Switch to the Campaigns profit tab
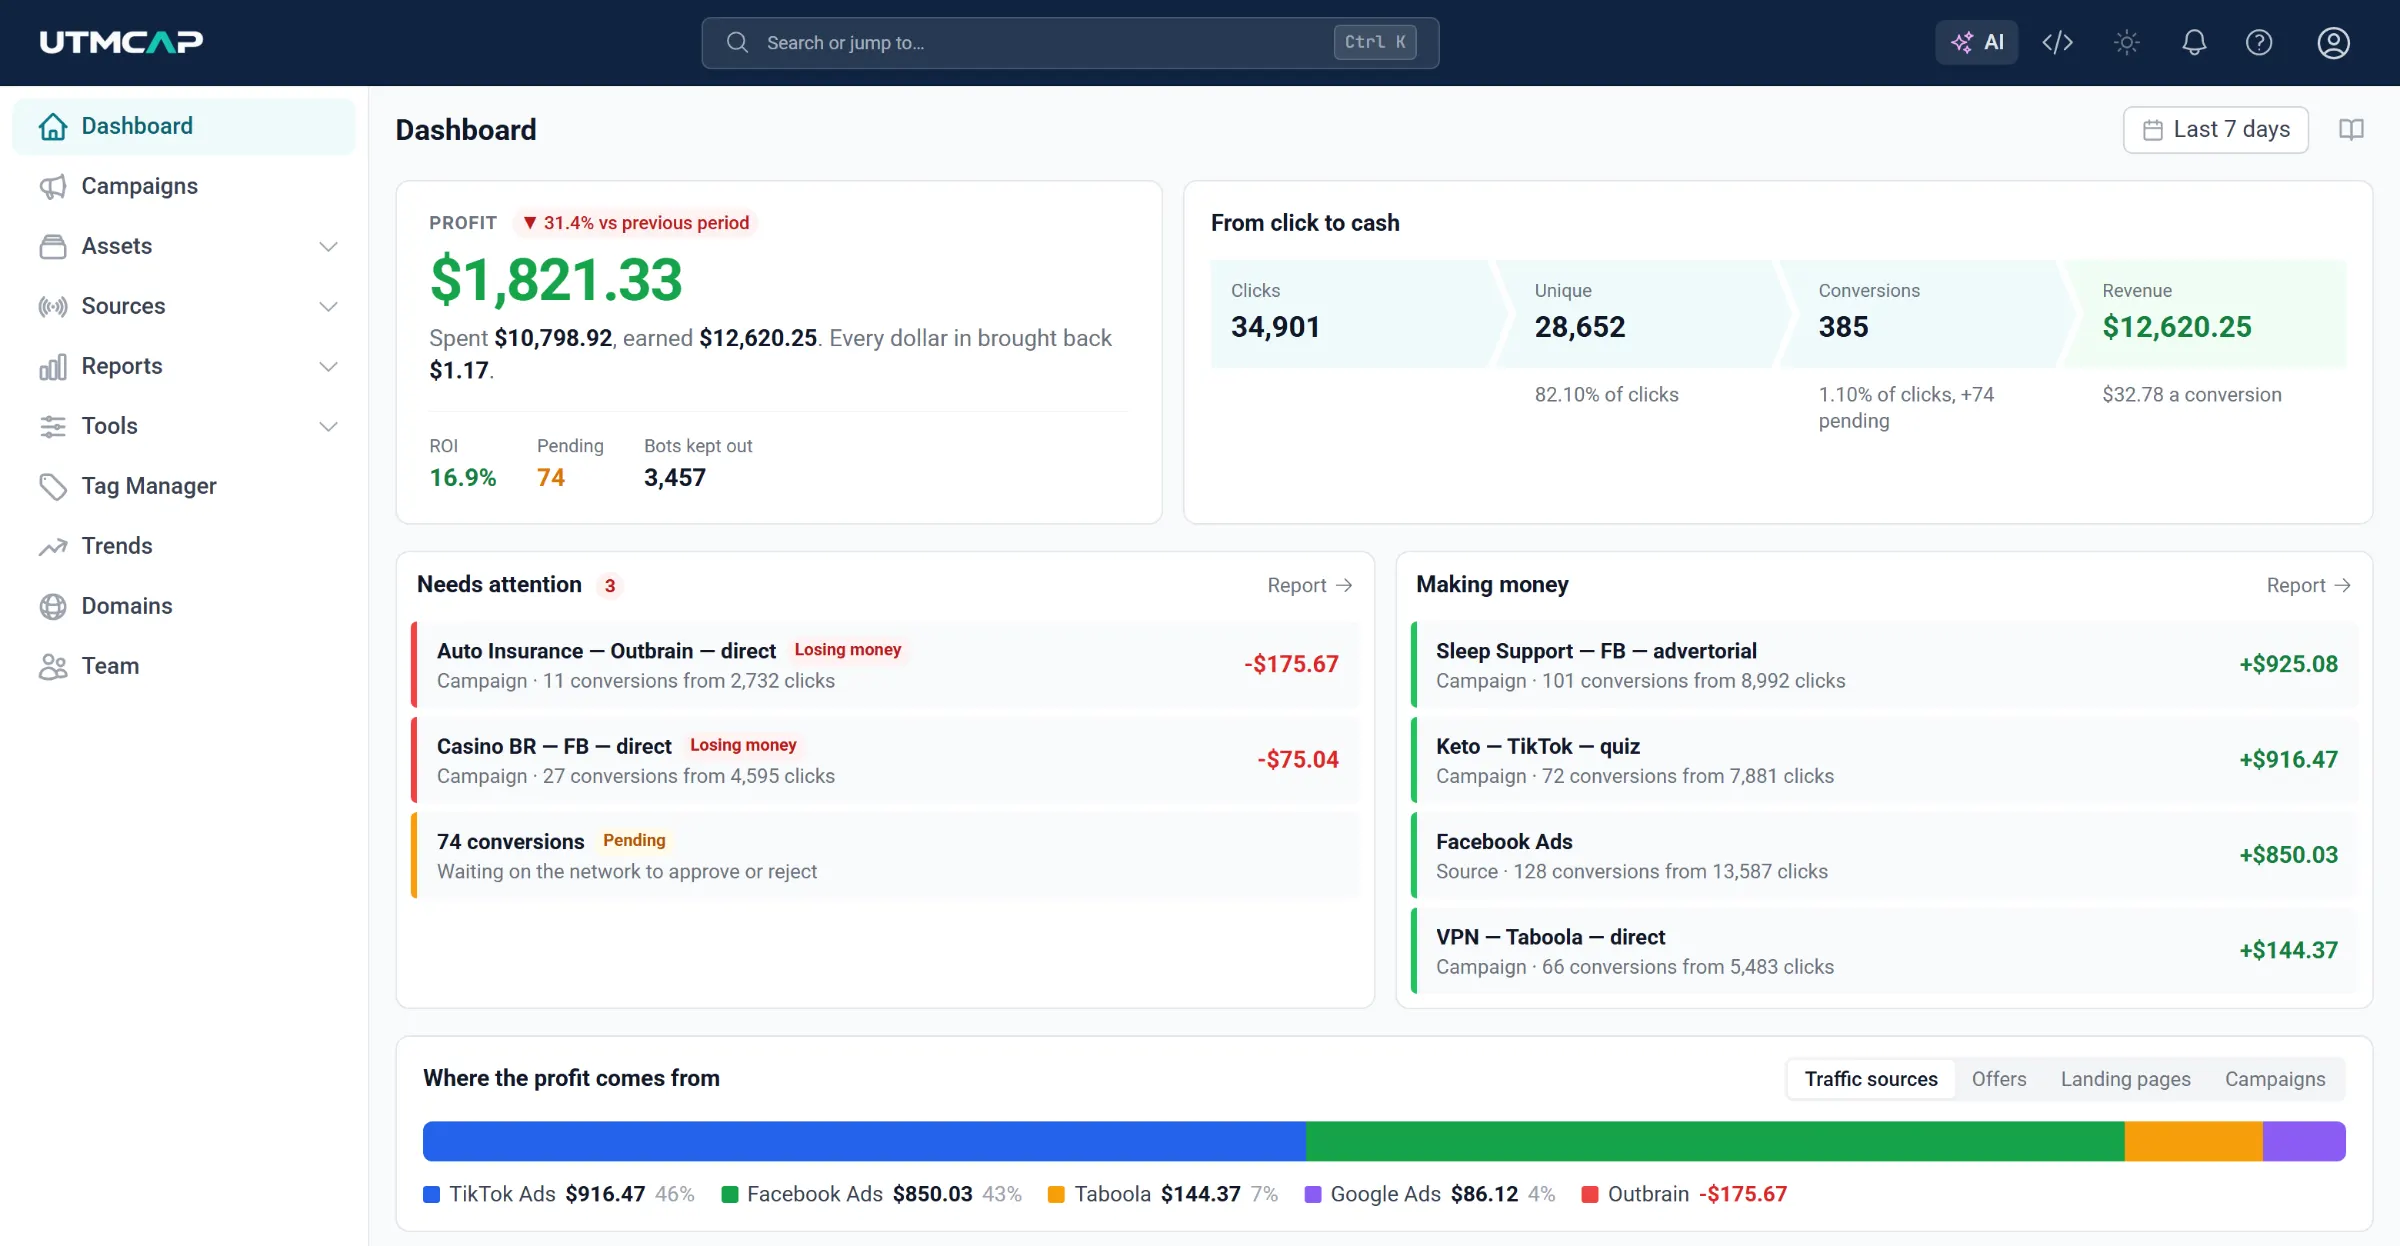Viewport: 2400px width, 1246px height. pos(2275,1079)
